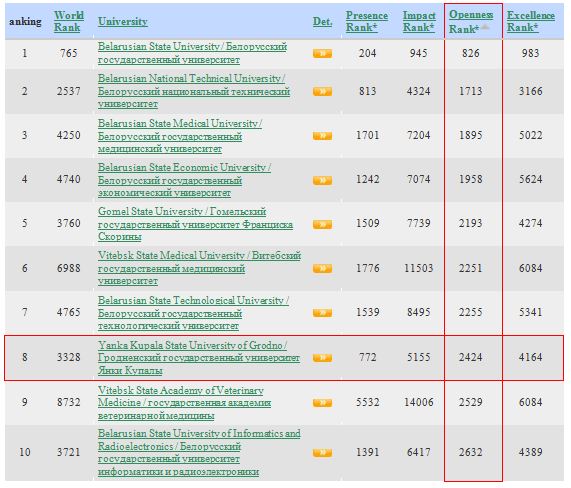
Task: Select openness rank value 1713
Action: (x=470, y=91)
